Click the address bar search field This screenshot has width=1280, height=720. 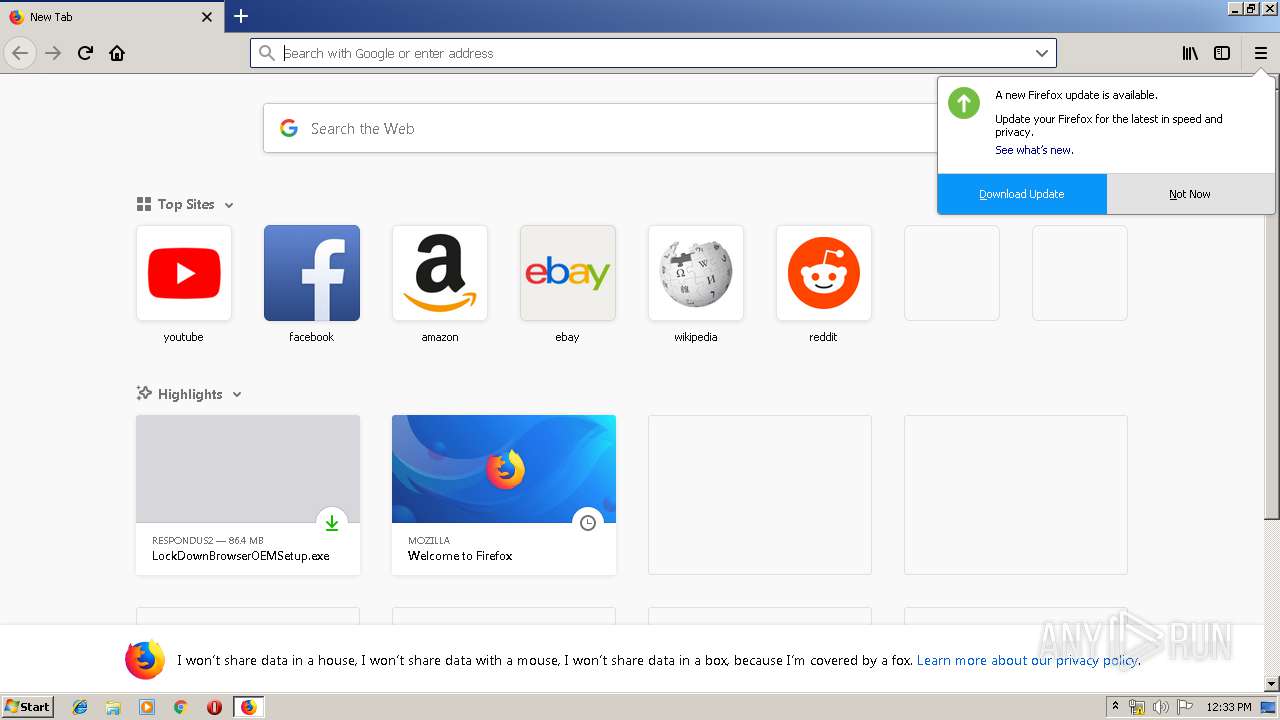652,53
